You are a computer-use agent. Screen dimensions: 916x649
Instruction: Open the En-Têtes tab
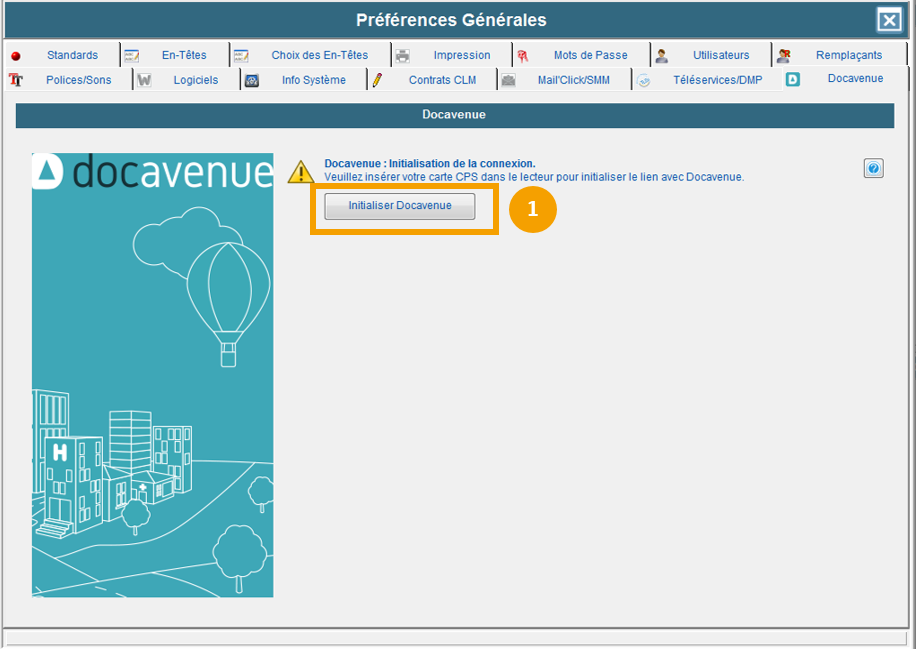pos(184,55)
